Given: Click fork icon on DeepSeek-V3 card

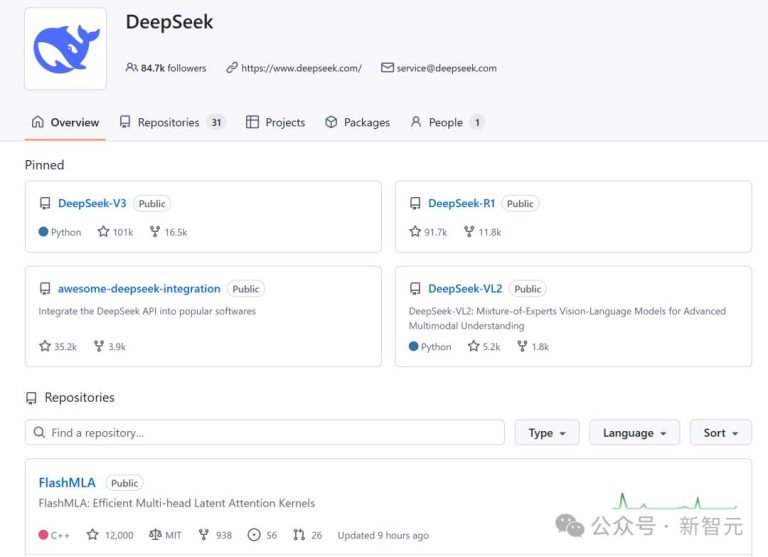Looking at the screenshot, I should point(155,231).
